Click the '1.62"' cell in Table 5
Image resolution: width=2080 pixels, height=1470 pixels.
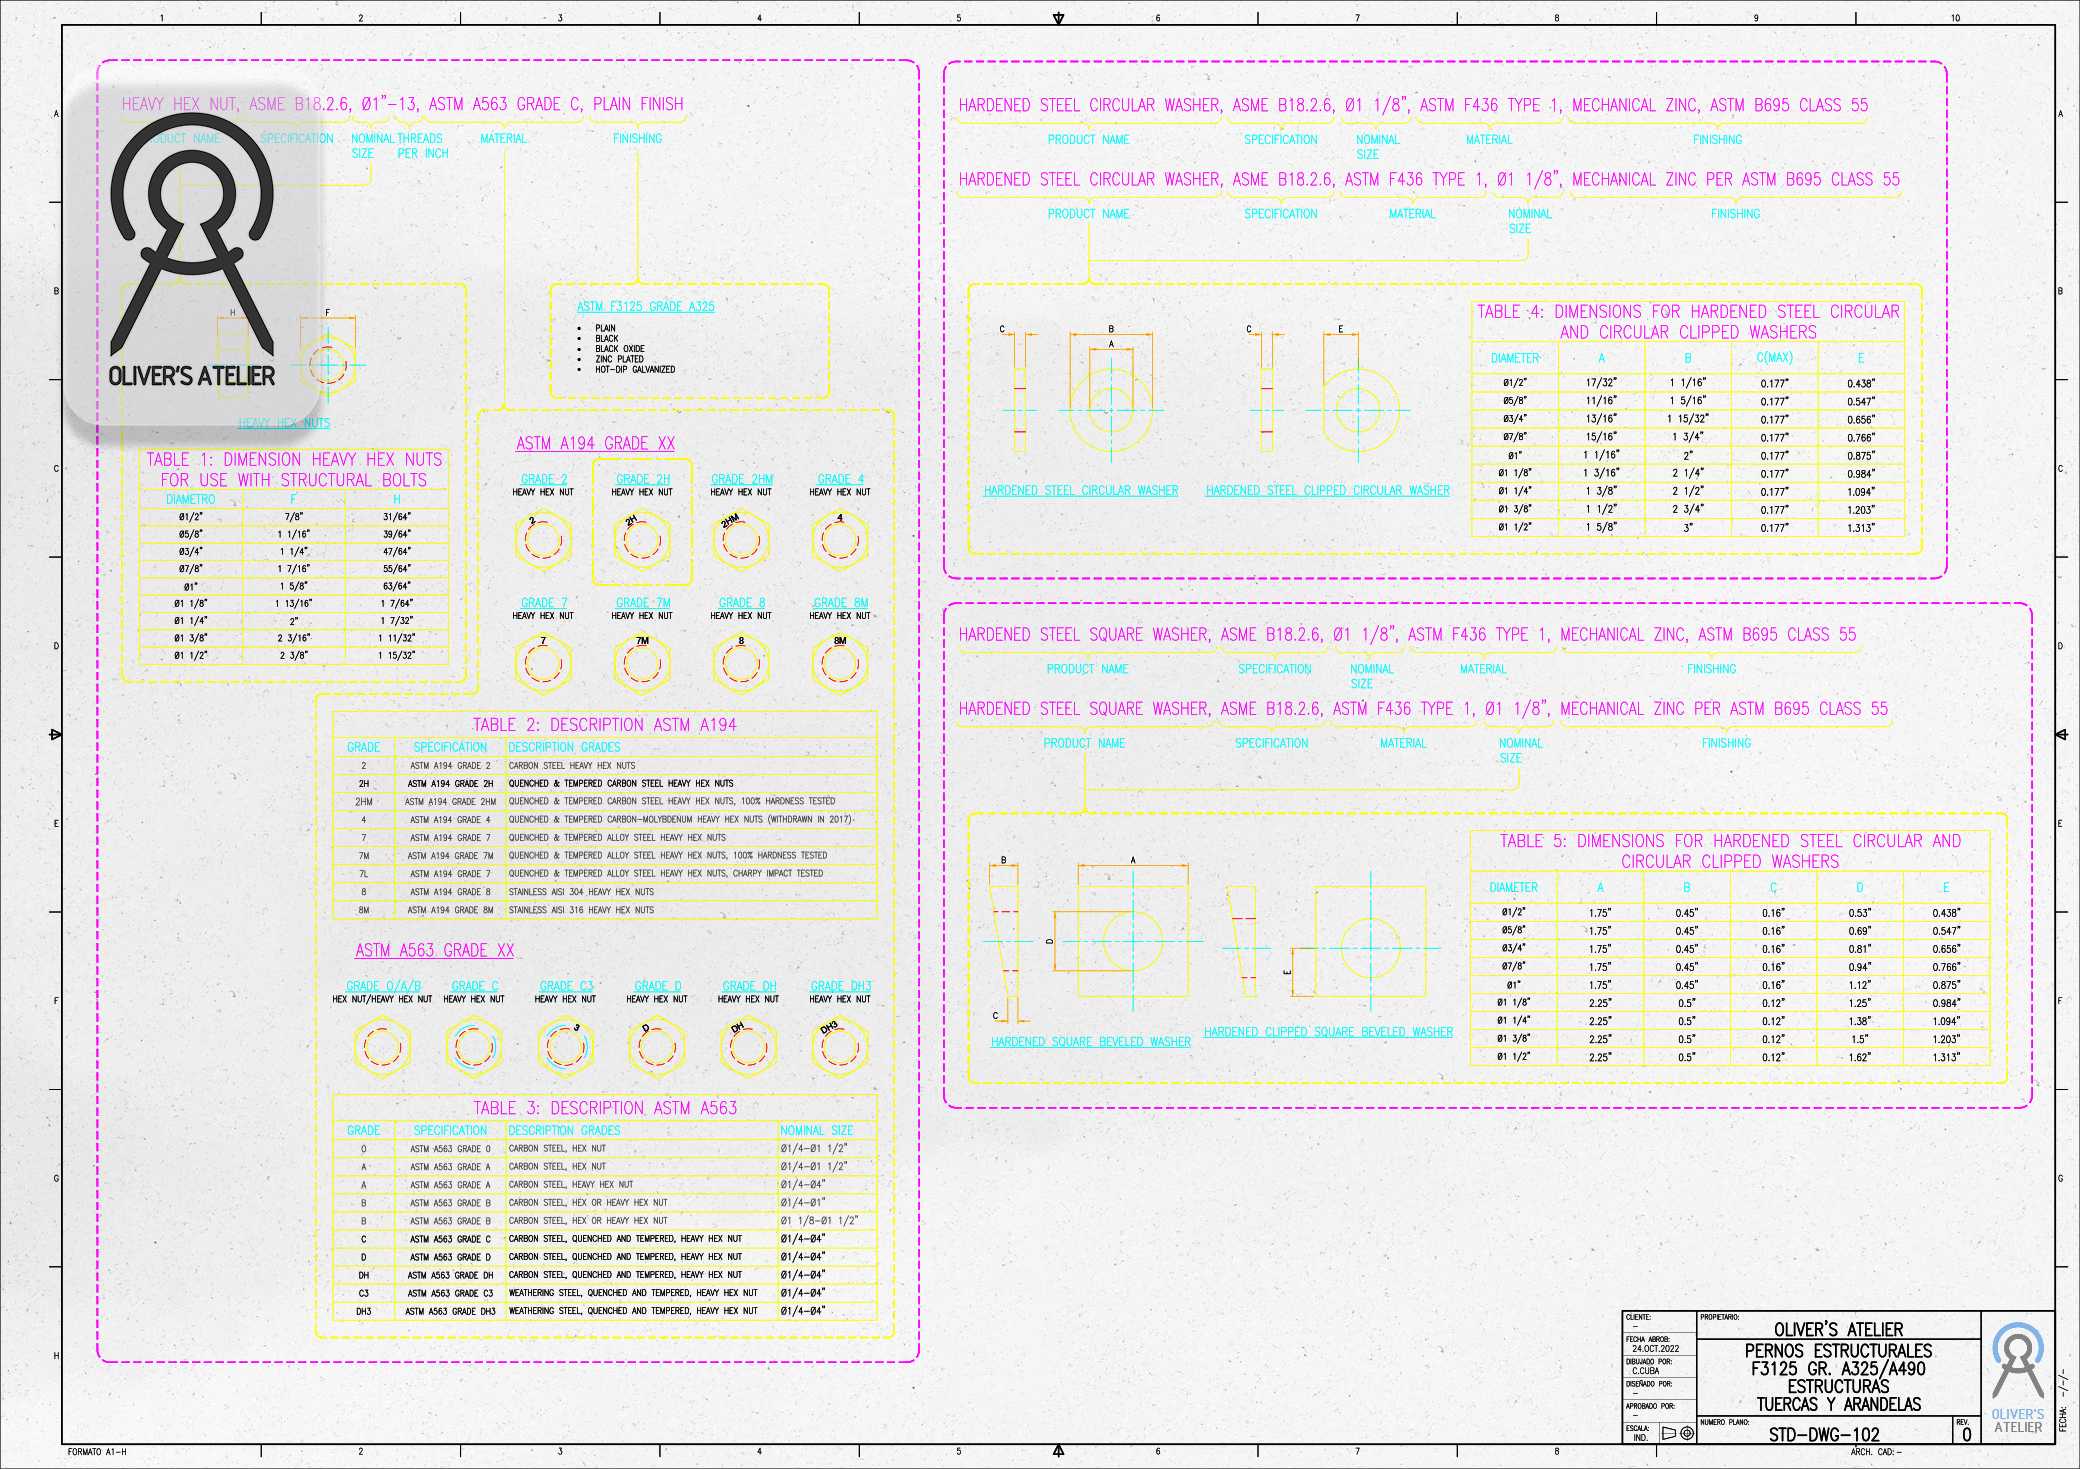coord(1860,1058)
